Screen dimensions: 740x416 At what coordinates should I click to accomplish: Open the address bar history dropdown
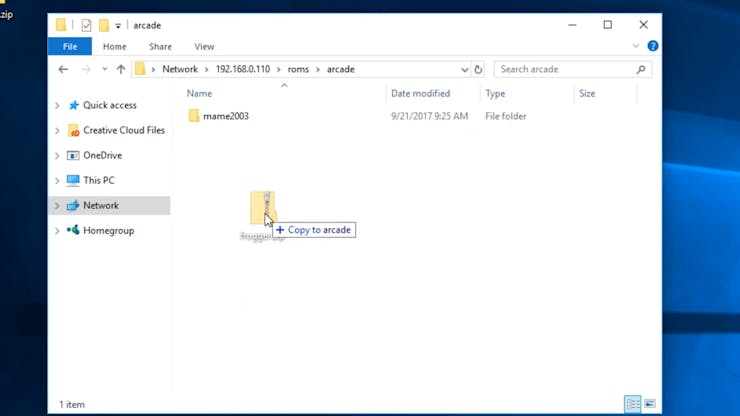pyautogui.click(x=464, y=70)
